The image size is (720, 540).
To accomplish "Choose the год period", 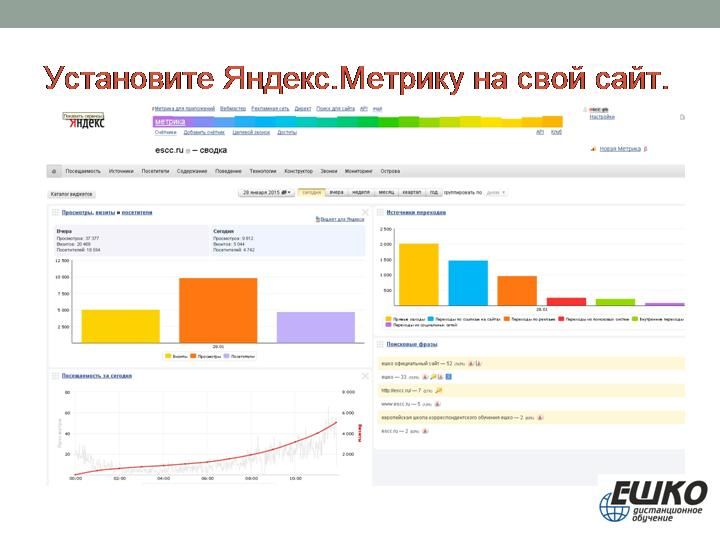I will 433,192.
